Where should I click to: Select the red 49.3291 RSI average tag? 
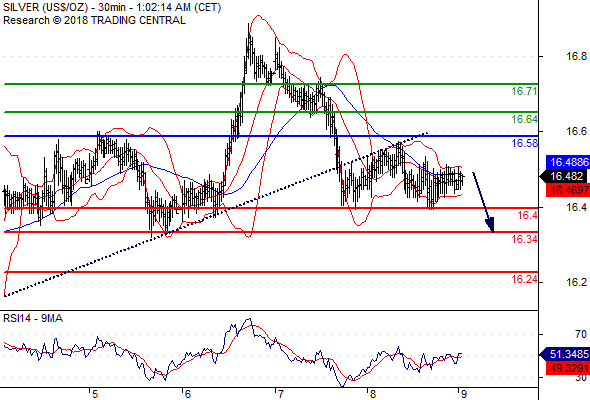click(568, 368)
